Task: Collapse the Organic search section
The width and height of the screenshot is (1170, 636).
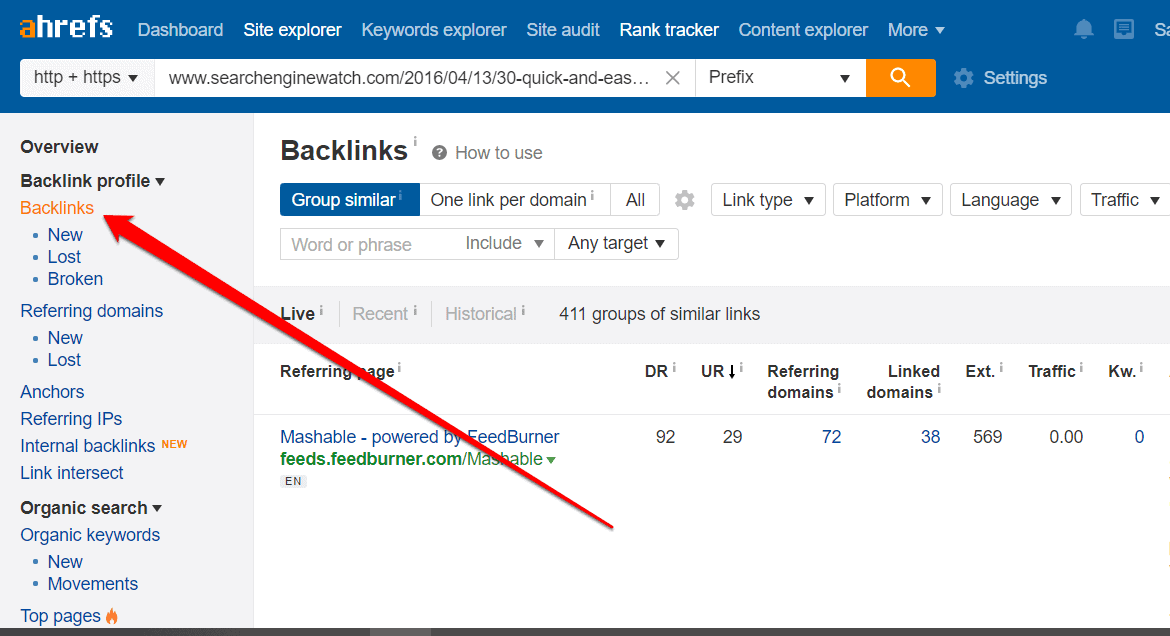Action: coord(91,508)
